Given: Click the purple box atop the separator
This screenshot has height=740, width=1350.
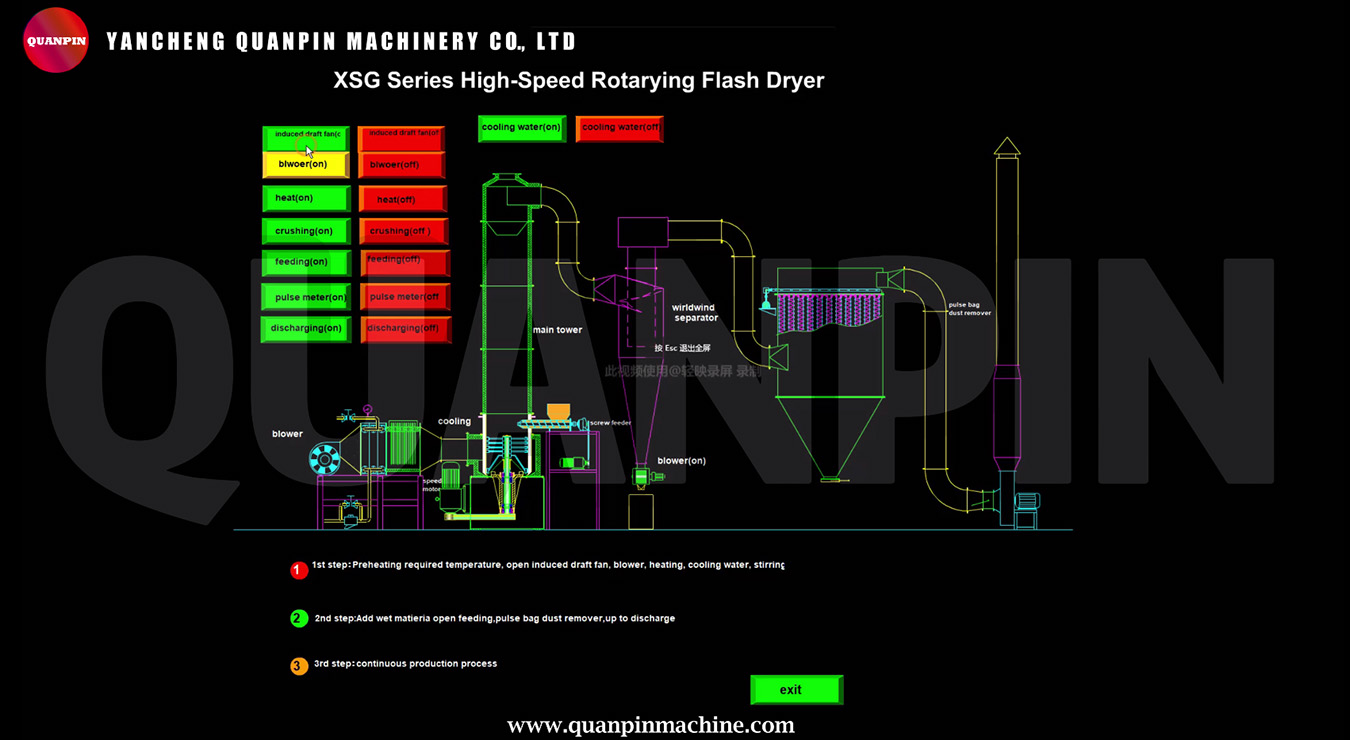Looking at the screenshot, I should click(642, 233).
